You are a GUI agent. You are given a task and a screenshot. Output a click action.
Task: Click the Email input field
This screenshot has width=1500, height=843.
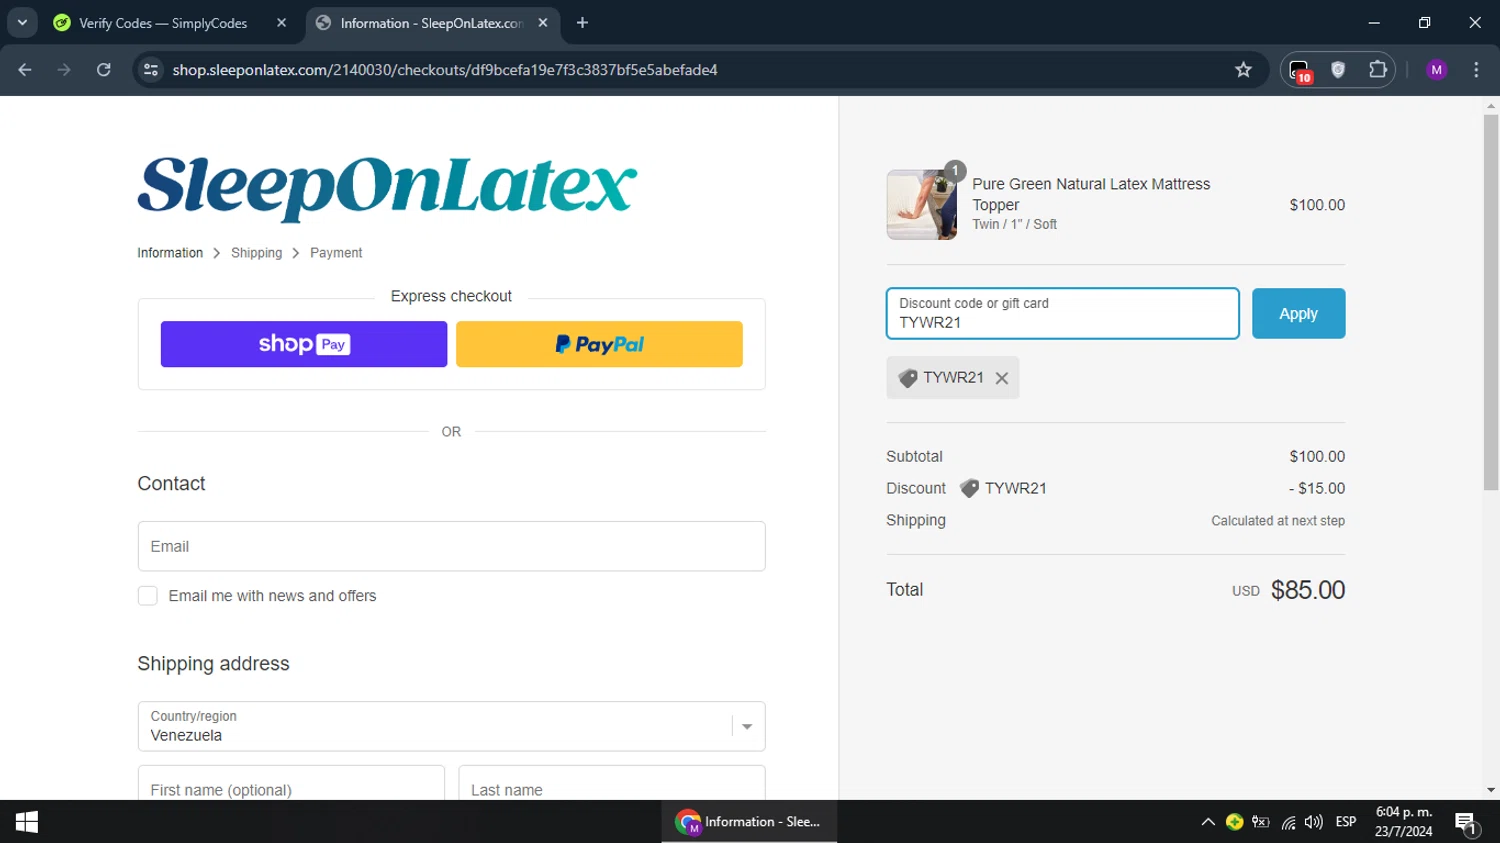click(x=451, y=546)
